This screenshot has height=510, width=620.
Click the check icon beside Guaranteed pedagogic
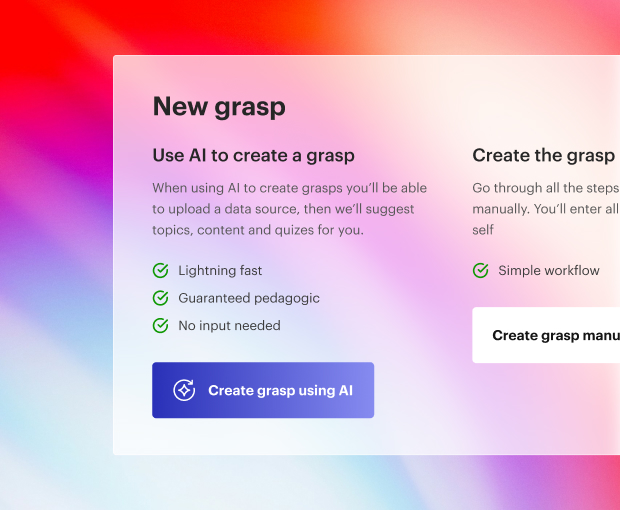[x=161, y=298]
